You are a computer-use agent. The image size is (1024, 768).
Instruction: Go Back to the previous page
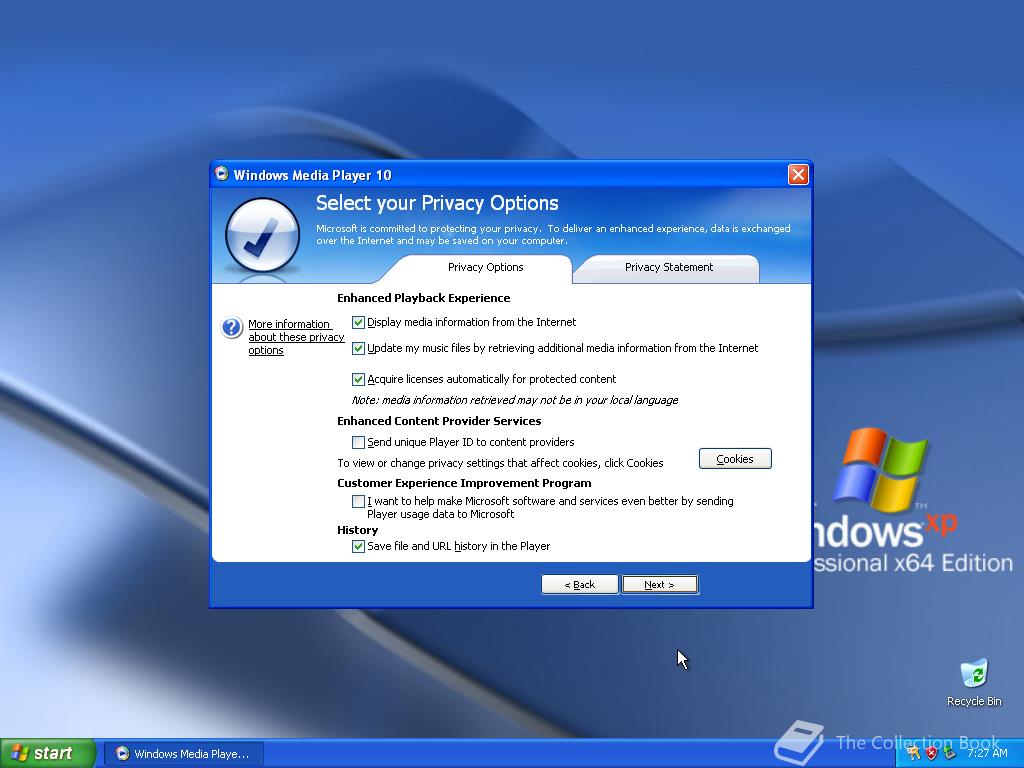580,584
